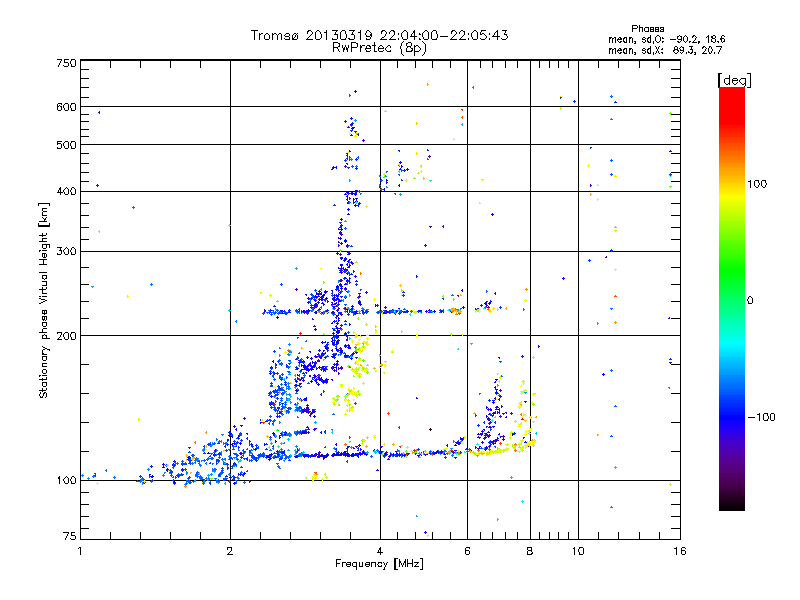The image size is (800, 600).
Task: Click the '-100' colorbar tick label
Action: 761,417
